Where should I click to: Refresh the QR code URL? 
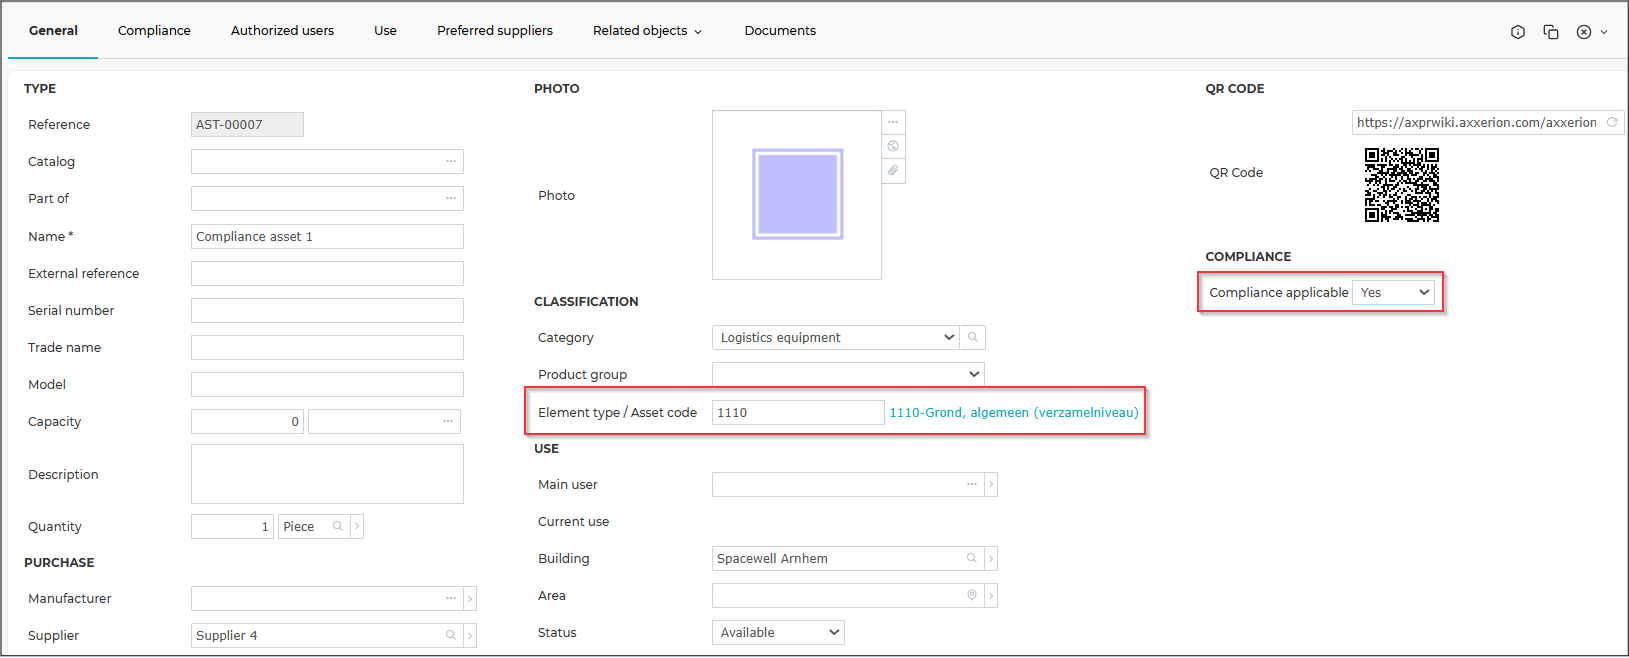(1612, 122)
